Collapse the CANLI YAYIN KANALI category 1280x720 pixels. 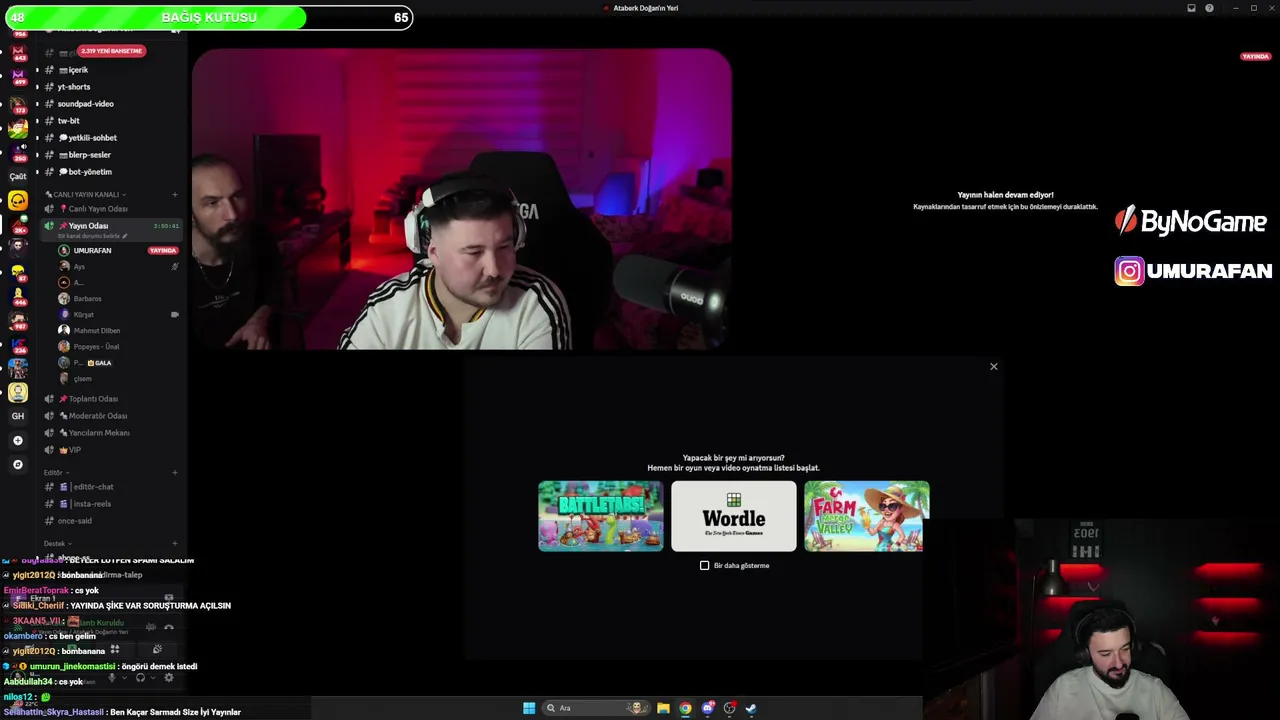[86, 194]
